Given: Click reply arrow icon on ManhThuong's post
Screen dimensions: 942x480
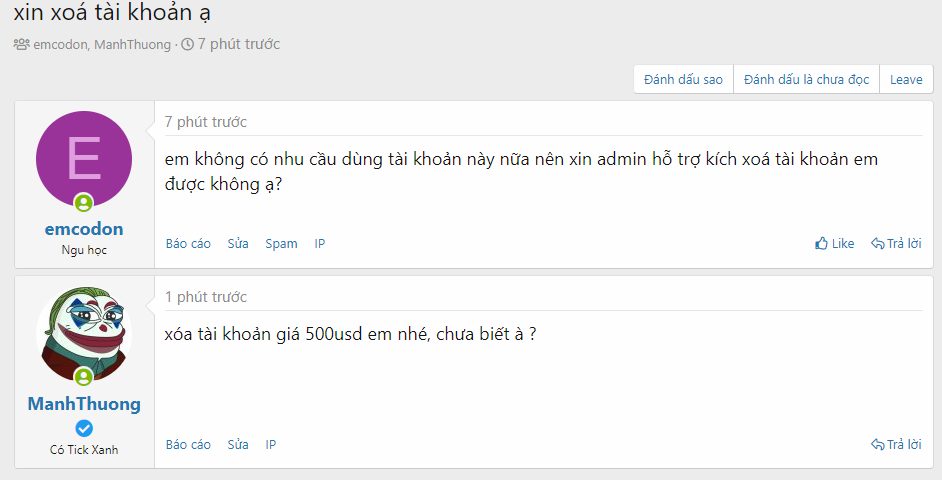Looking at the screenshot, I should tap(878, 445).
